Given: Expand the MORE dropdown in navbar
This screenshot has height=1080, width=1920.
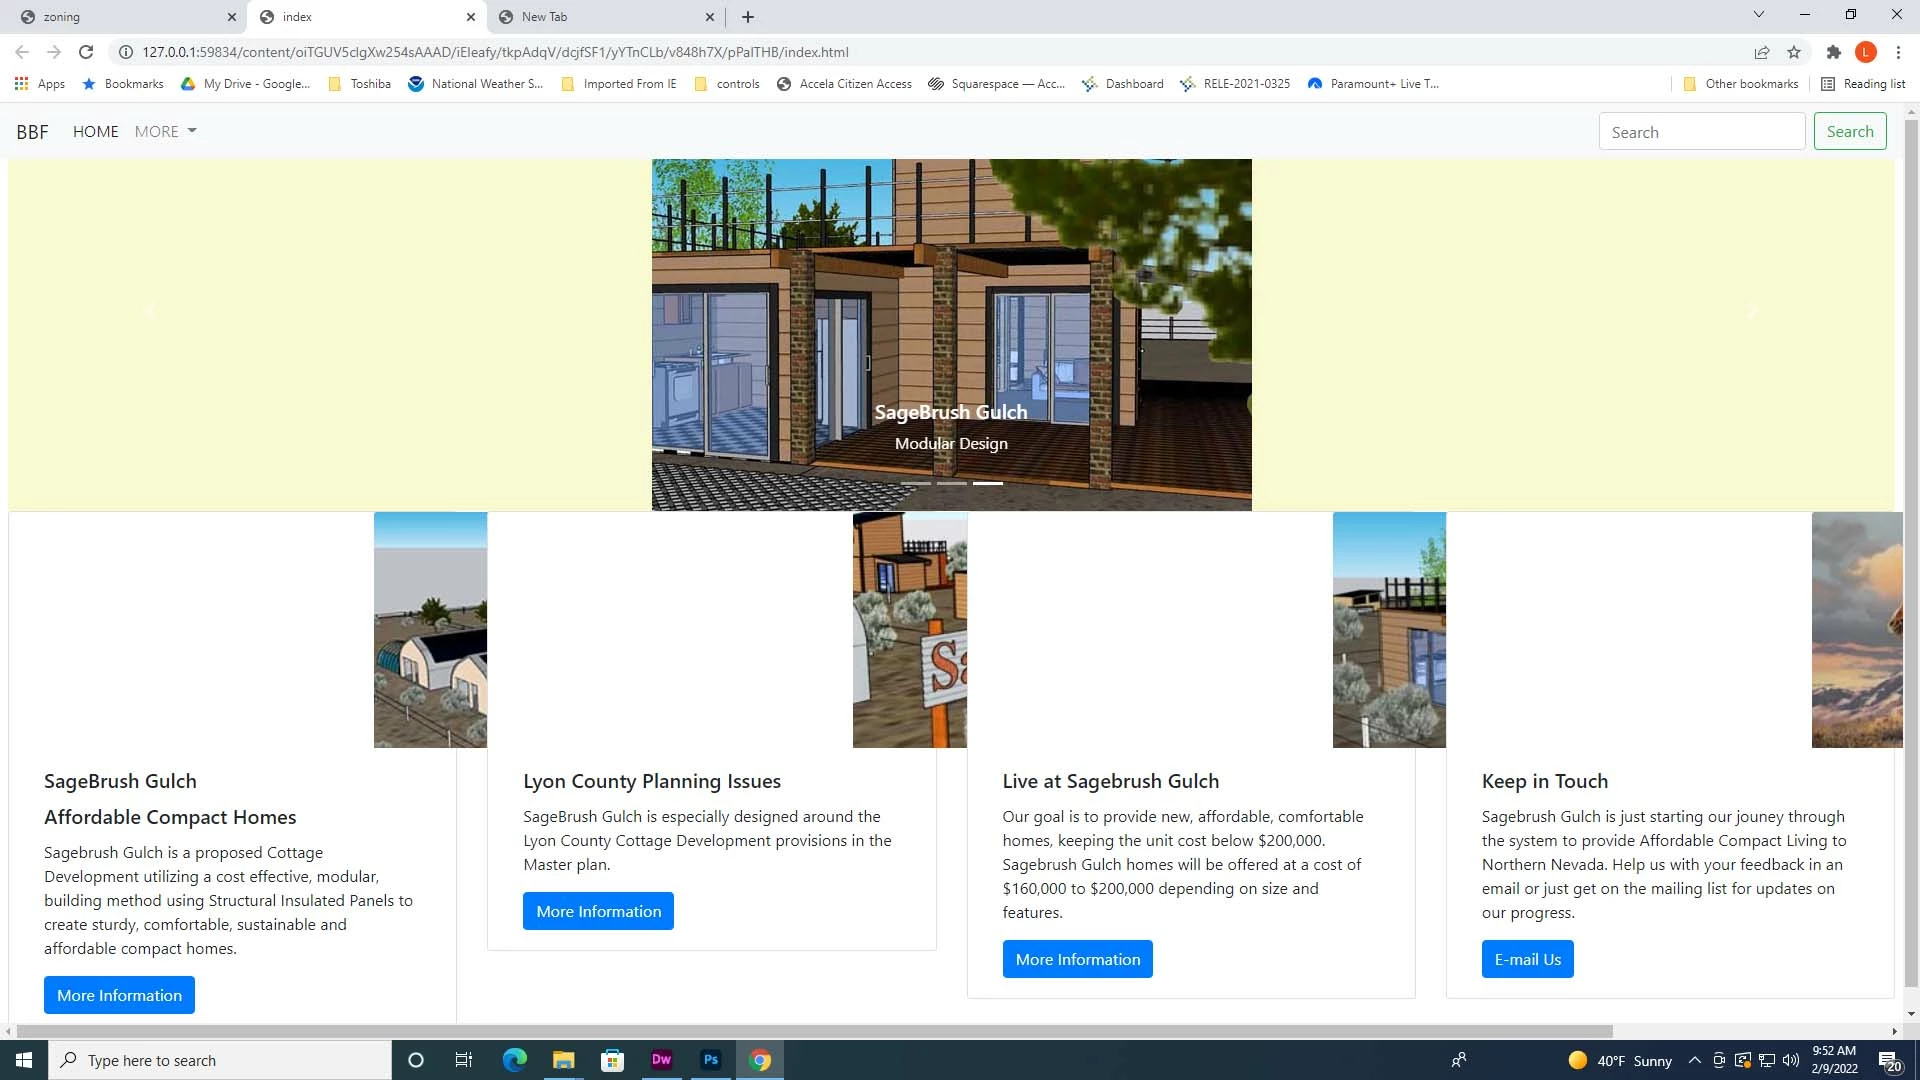Looking at the screenshot, I should coord(165,131).
